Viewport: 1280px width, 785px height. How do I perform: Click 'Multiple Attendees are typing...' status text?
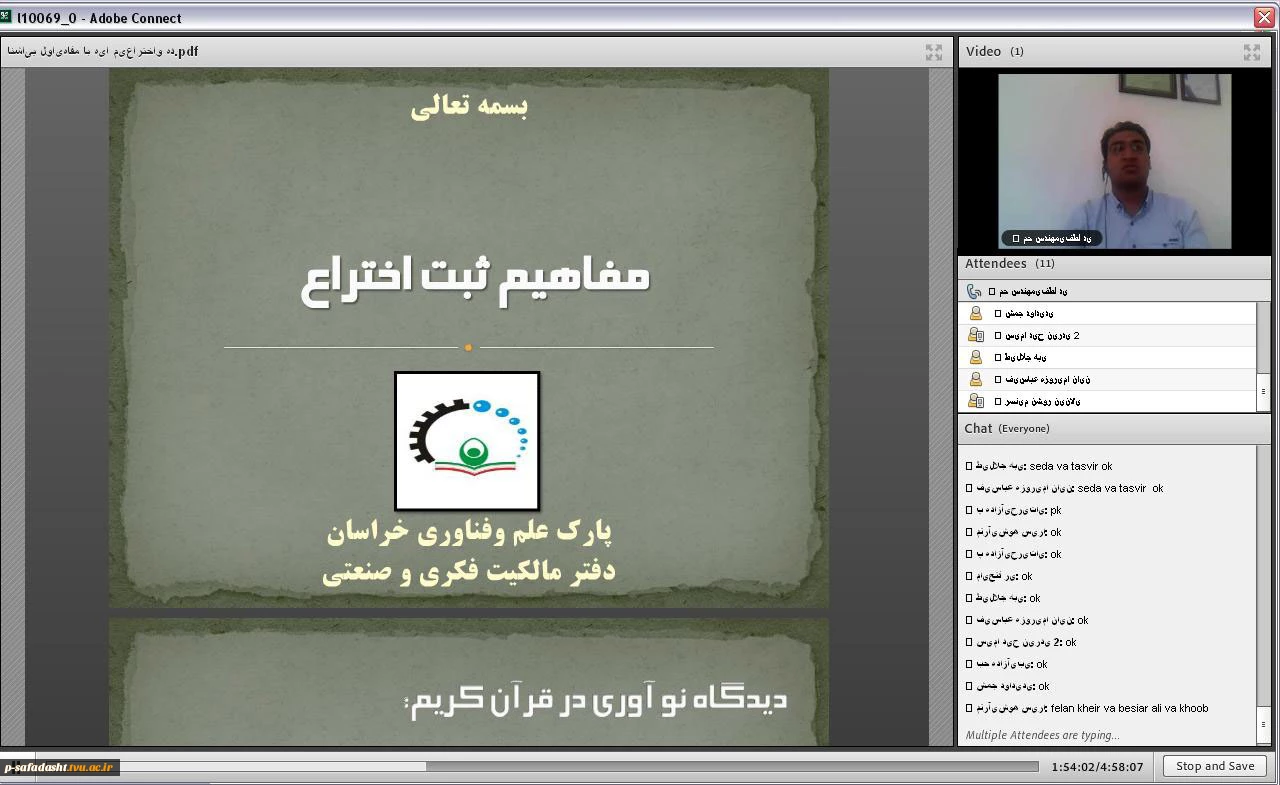tap(1042, 735)
